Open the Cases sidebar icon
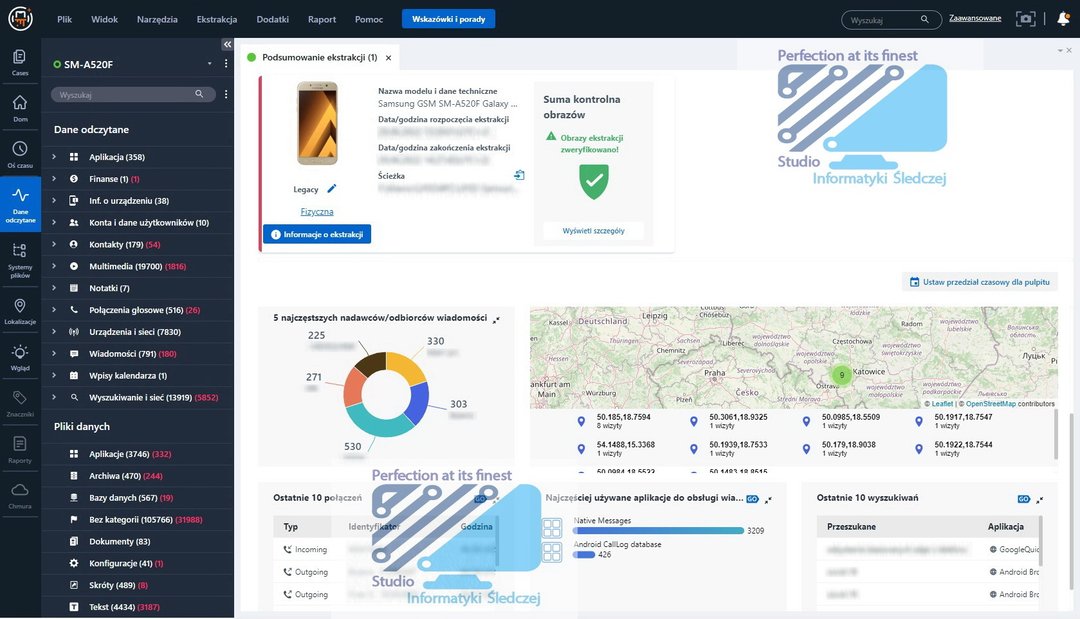This screenshot has width=1080, height=619. pos(20,61)
